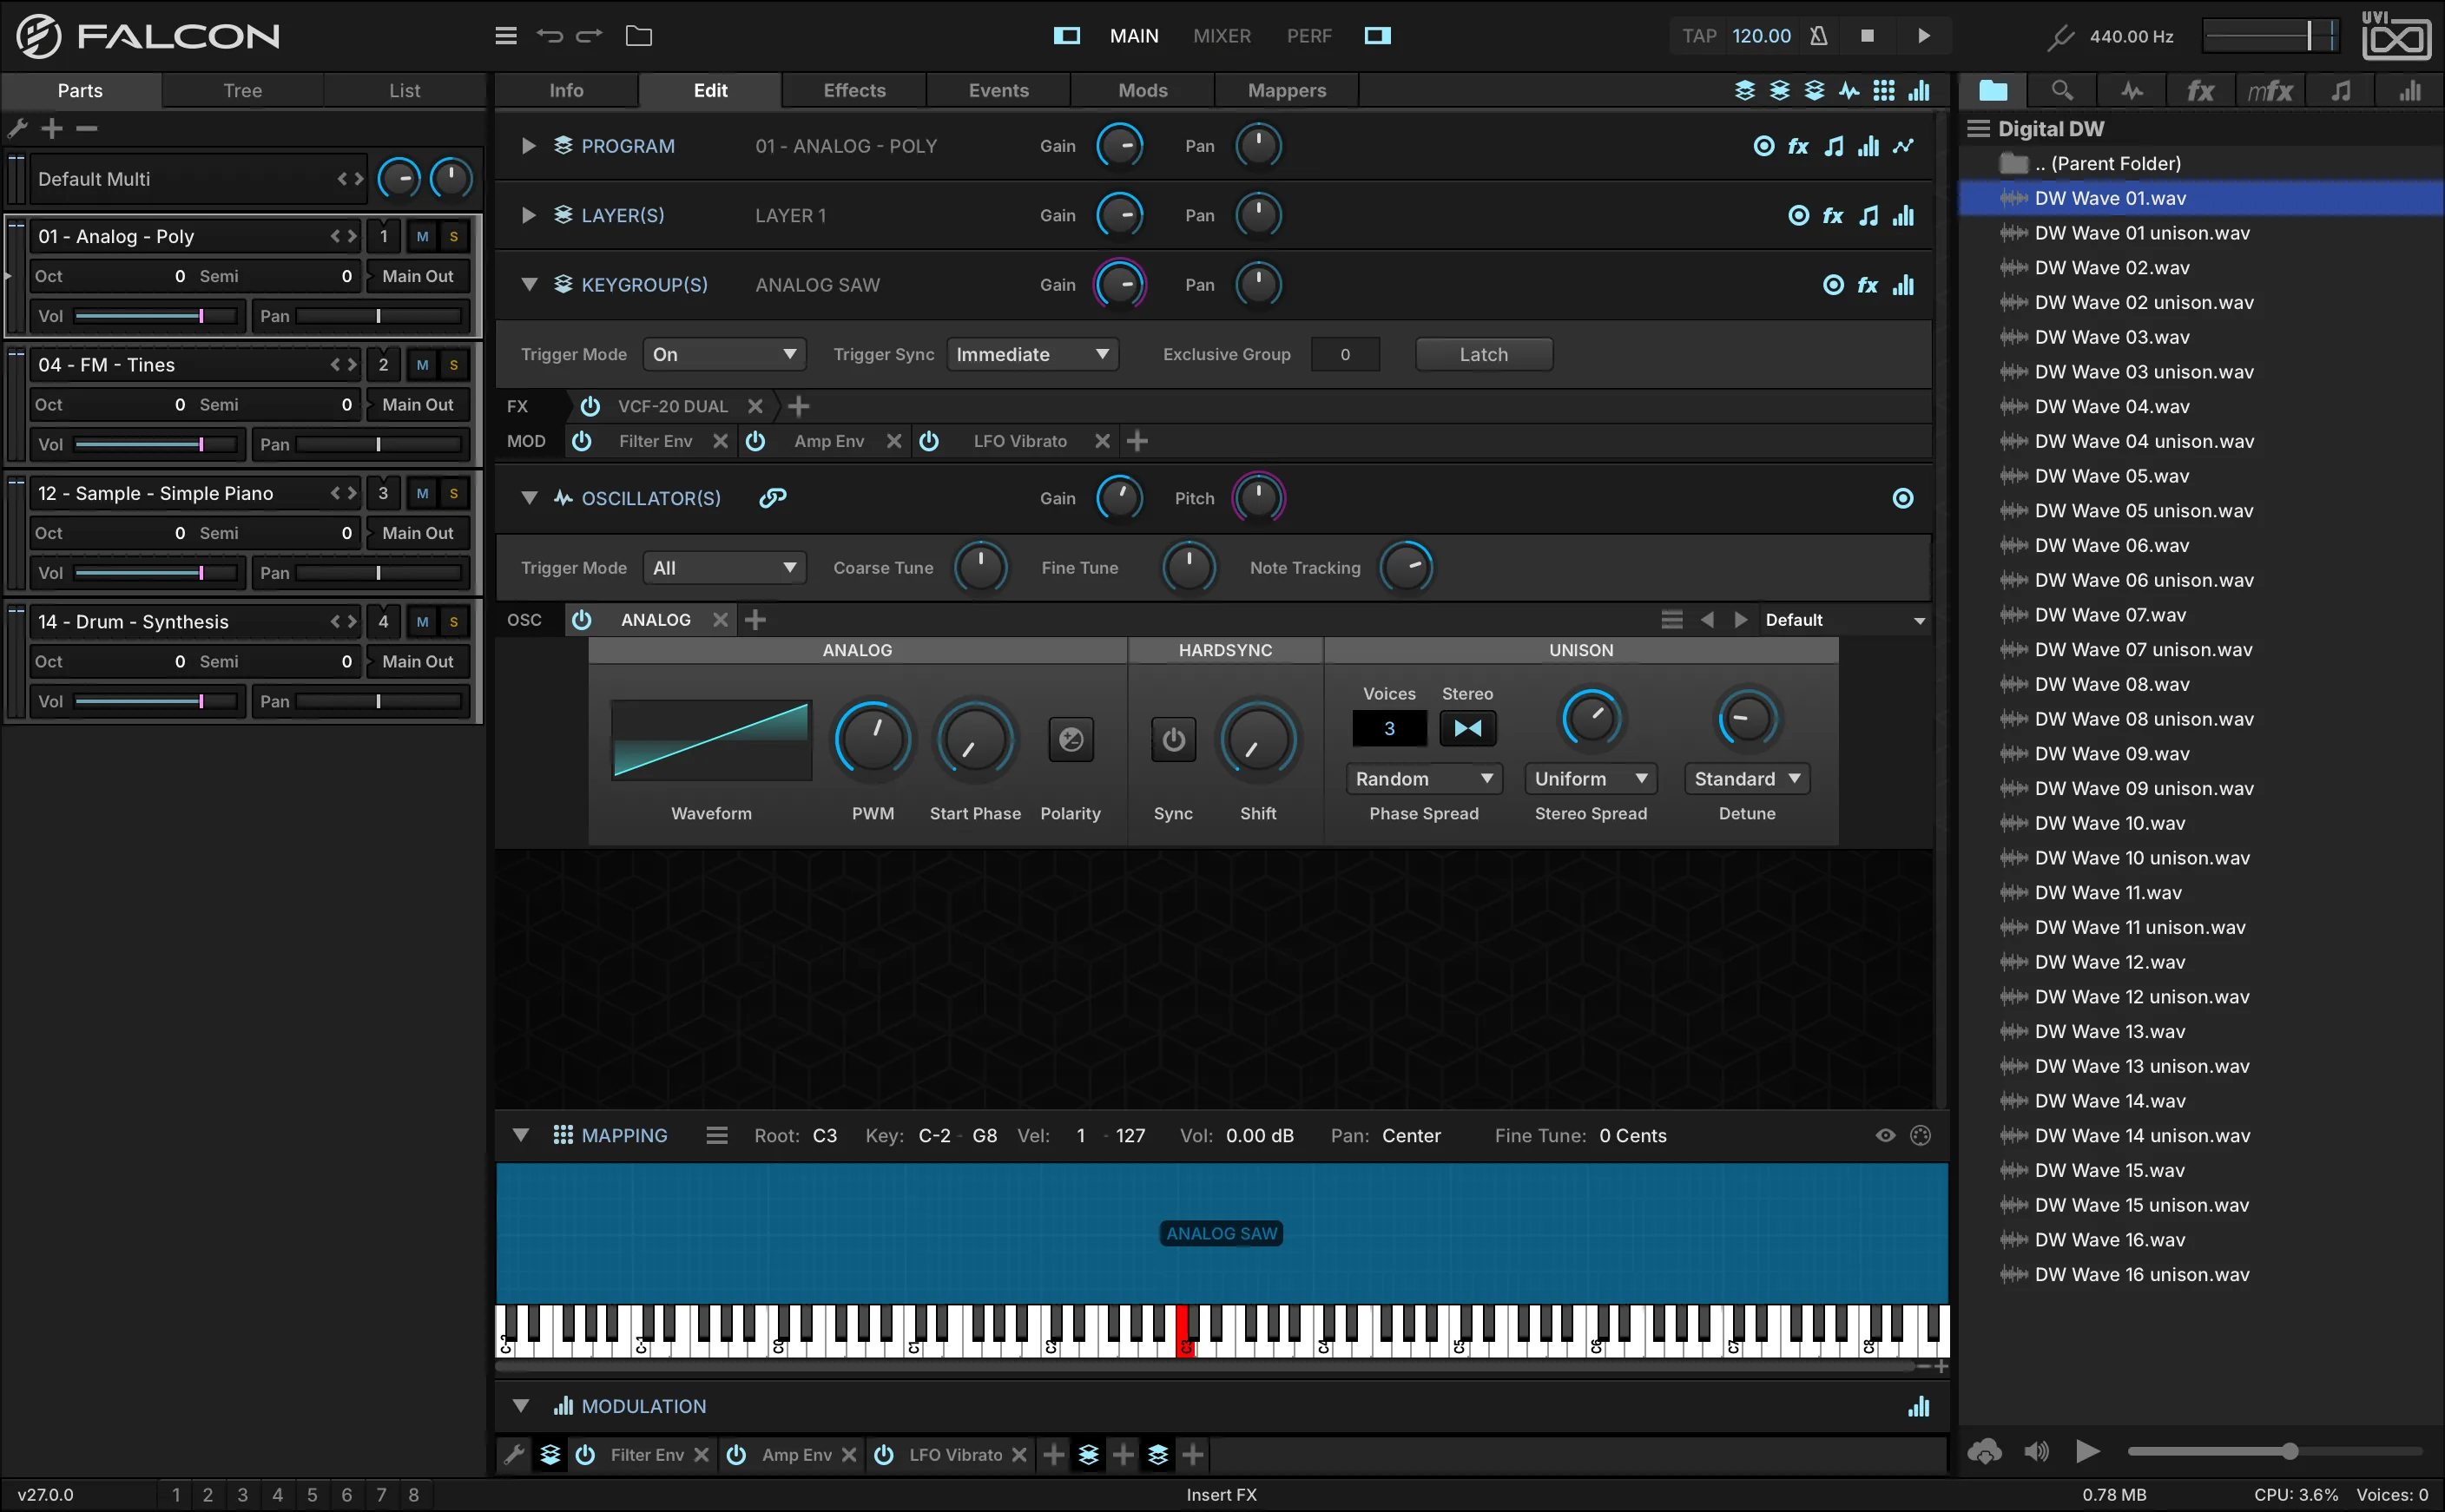Open the Tree tab in left panel
Screen dimensions: 2445x1512
coord(242,91)
